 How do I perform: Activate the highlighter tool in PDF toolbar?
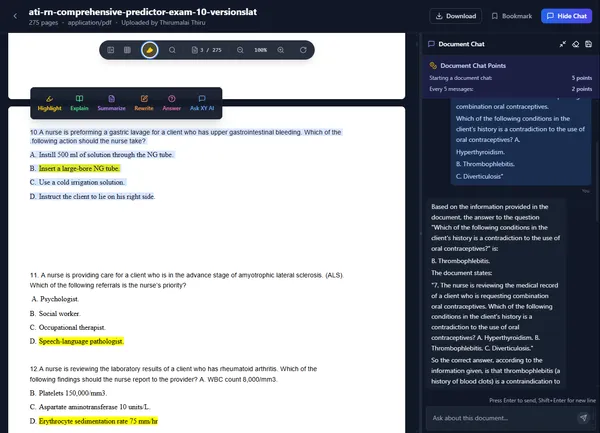coord(149,50)
